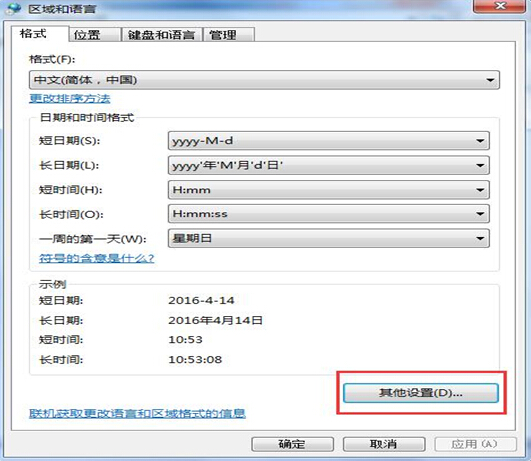The image size is (531, 461).
Task: Click the 应用(A) button
Action: pyautogui.click(x=475, y=444)
